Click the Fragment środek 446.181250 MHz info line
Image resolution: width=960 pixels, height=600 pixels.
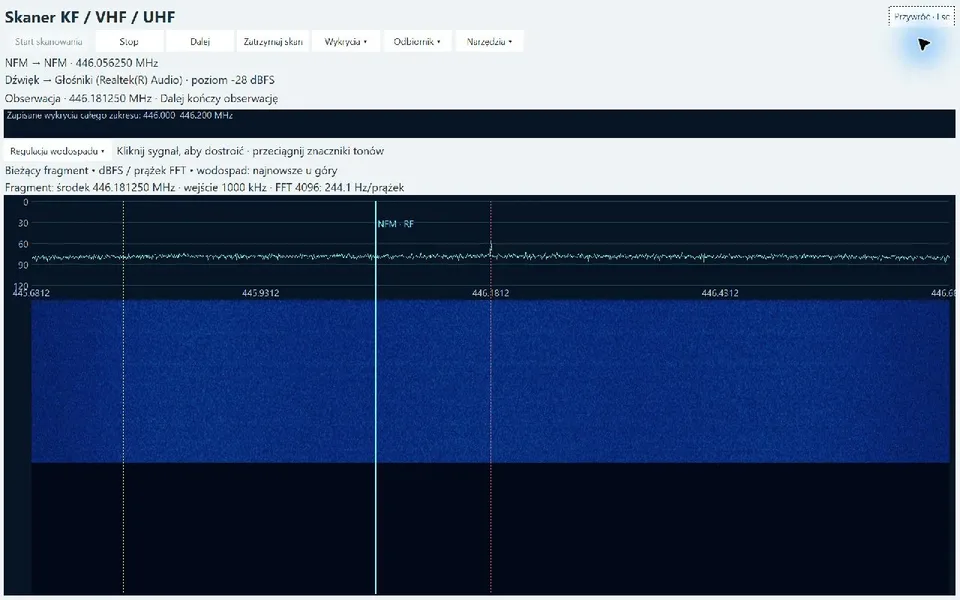pyautogui.click(x=204, y=188)
